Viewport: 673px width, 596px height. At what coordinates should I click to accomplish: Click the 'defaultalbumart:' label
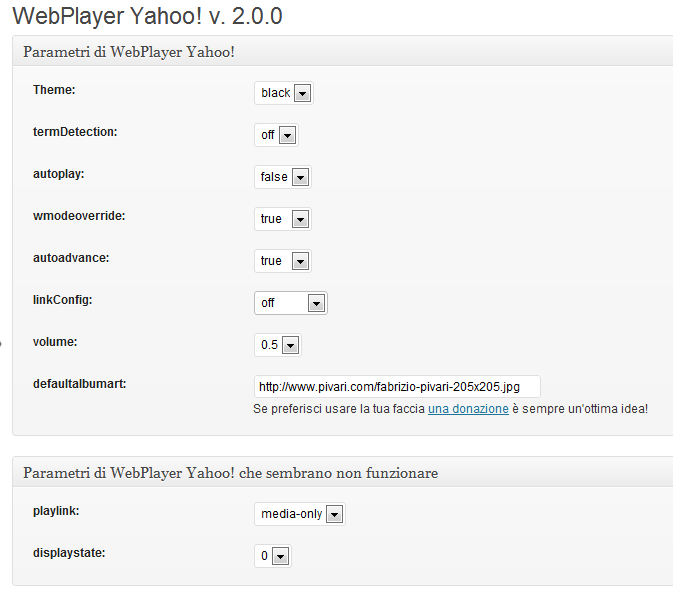click(x=80, y=384)
